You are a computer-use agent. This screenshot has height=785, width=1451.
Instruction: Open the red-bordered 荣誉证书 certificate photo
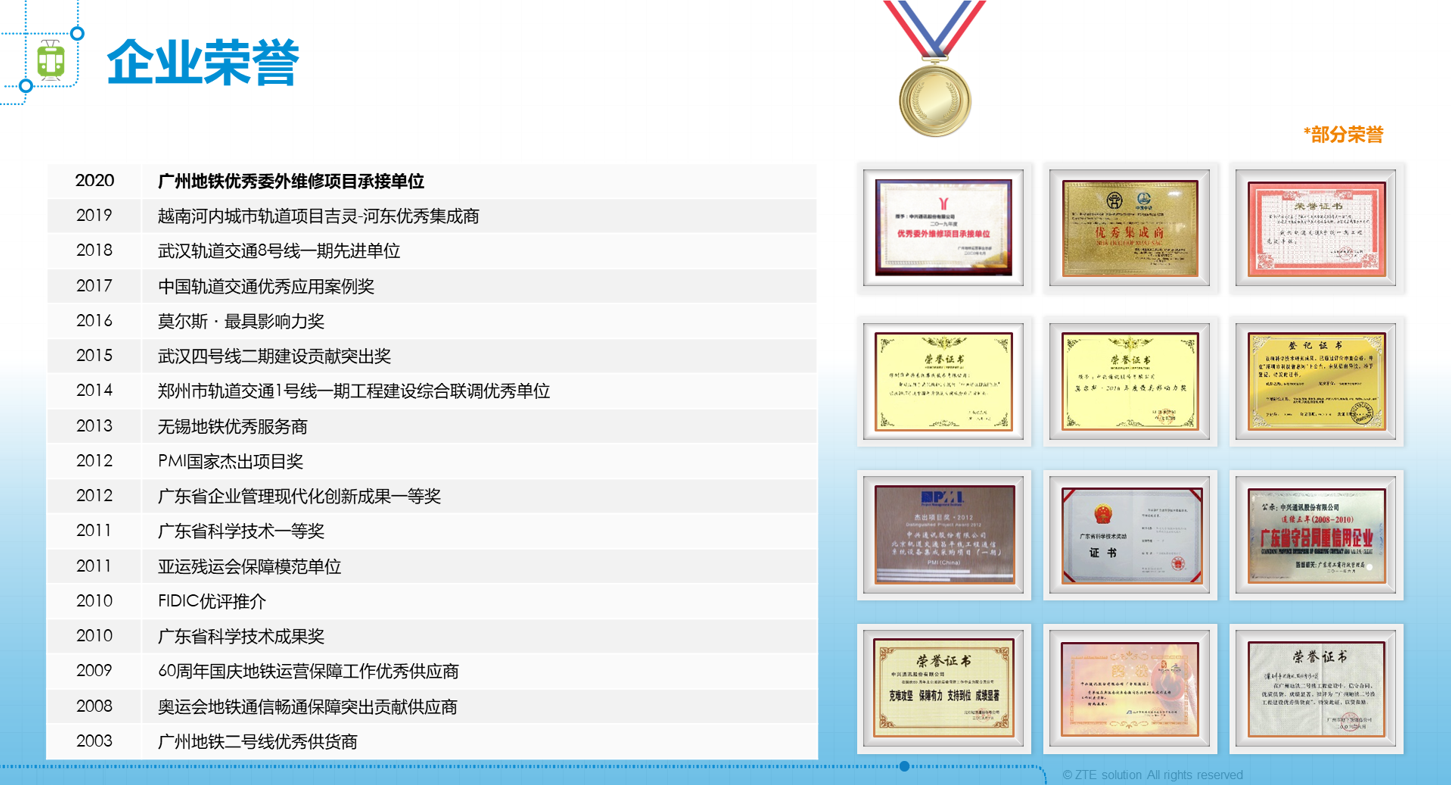pyautogui.click(x=1316, y=228)
